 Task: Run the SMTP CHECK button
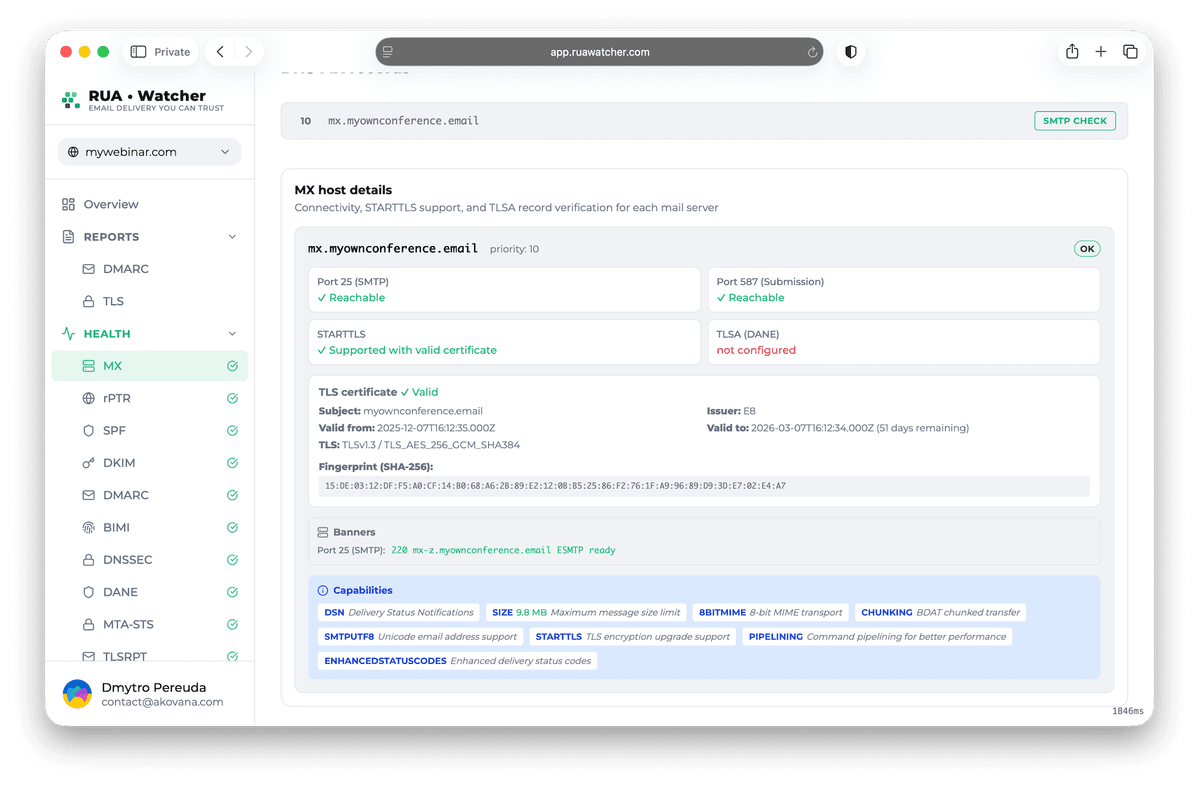(x=1075, y=120)
